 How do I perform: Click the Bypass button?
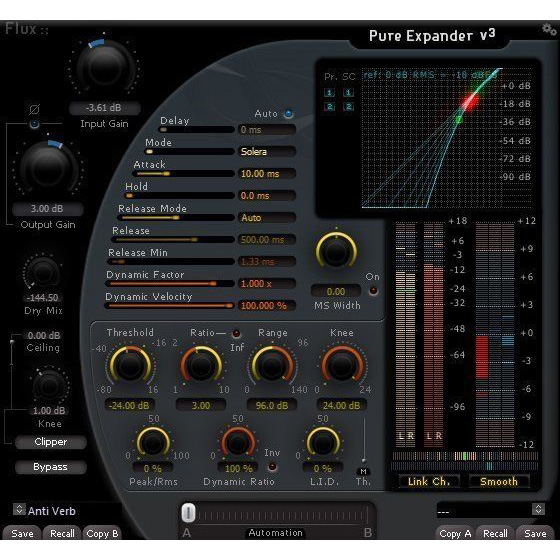pos(51,467)
